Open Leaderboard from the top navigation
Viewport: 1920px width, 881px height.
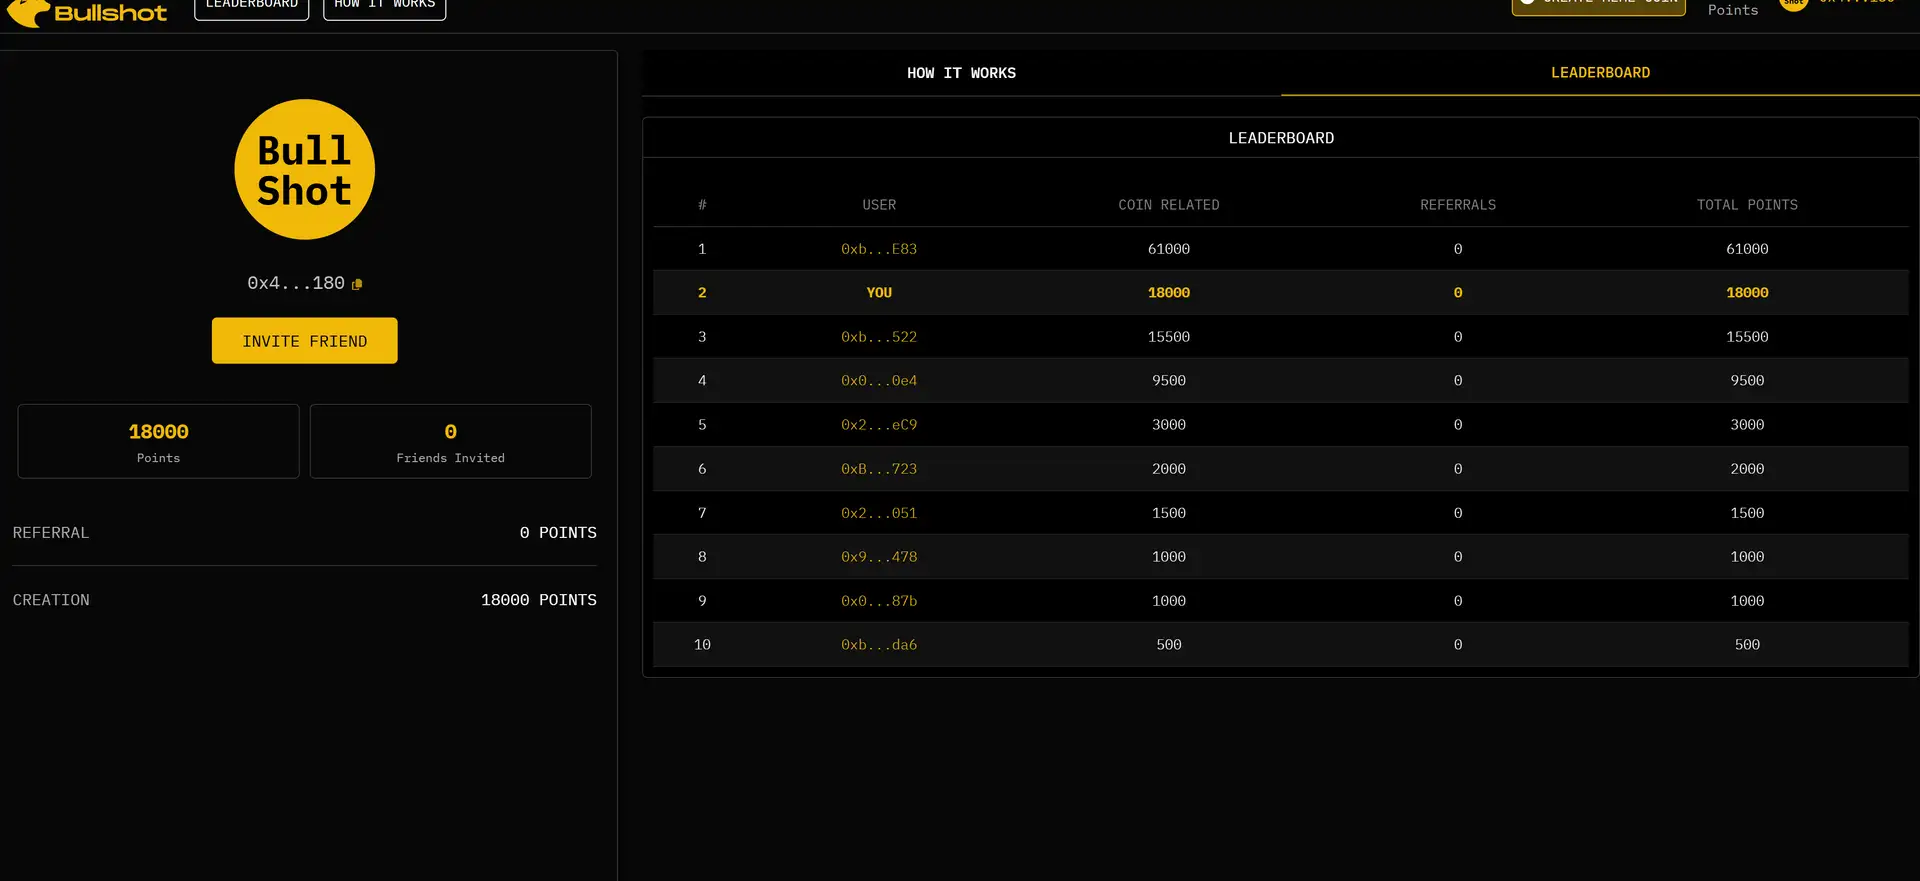pyautogui.click(x=251, y=6)
